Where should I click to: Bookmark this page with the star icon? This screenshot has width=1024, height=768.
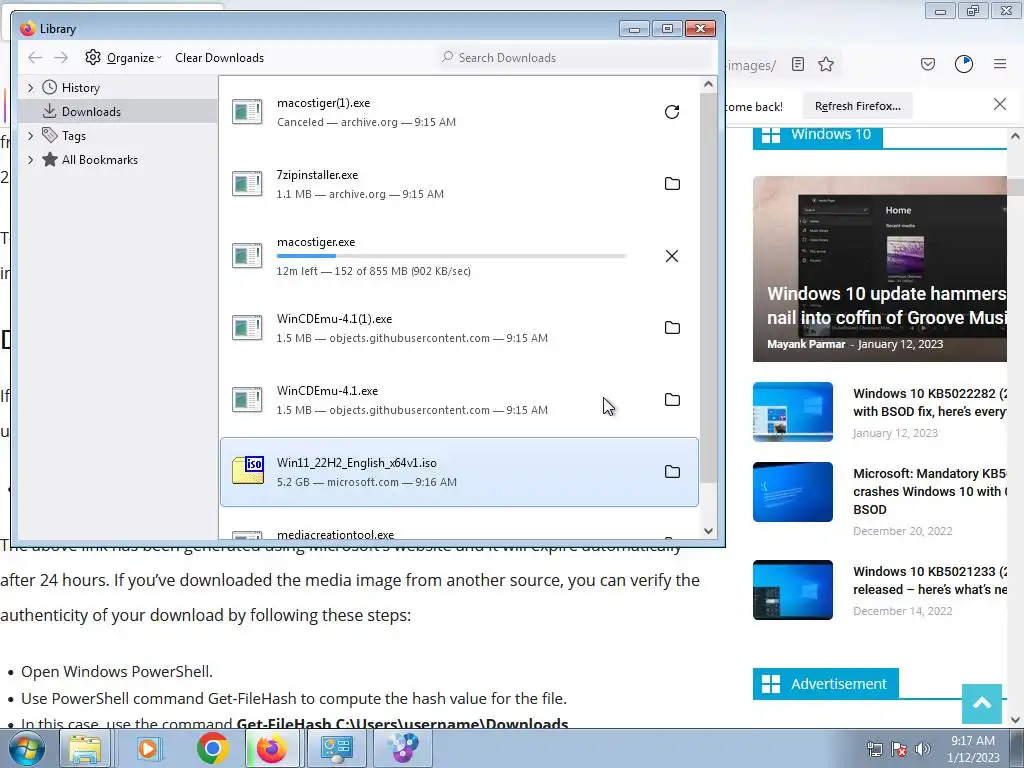click(x=826, y=64)
